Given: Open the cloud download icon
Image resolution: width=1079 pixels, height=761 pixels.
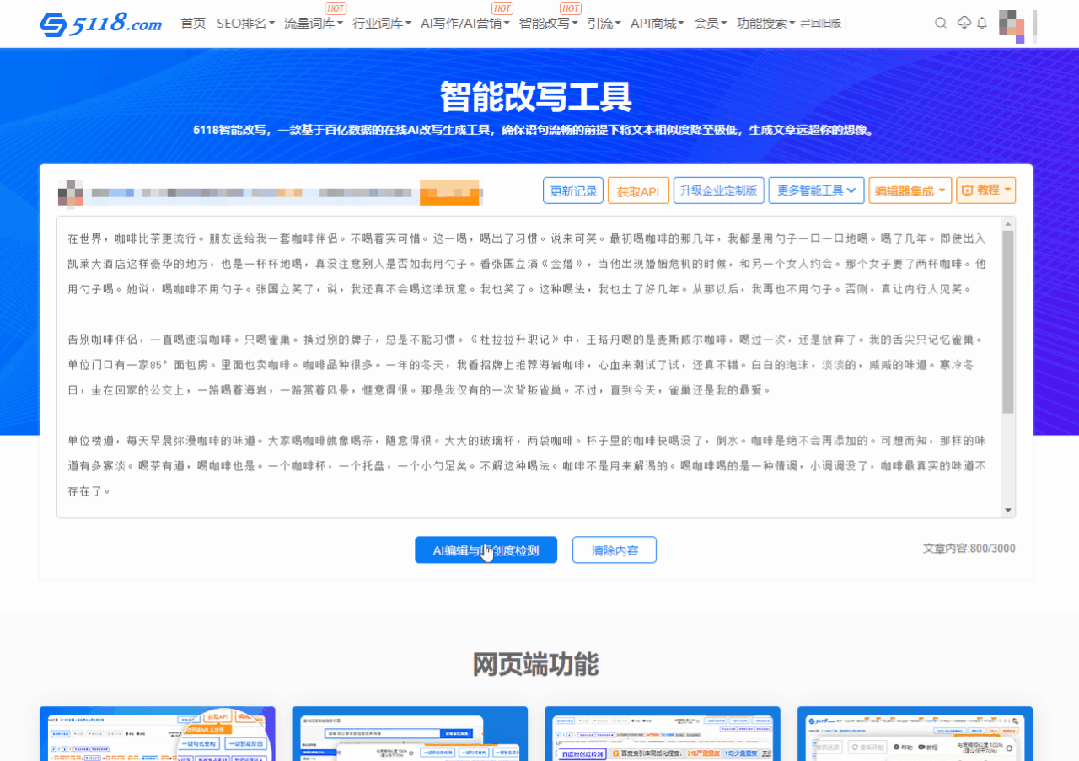Looking at the screenshot, I should point(963,22).
